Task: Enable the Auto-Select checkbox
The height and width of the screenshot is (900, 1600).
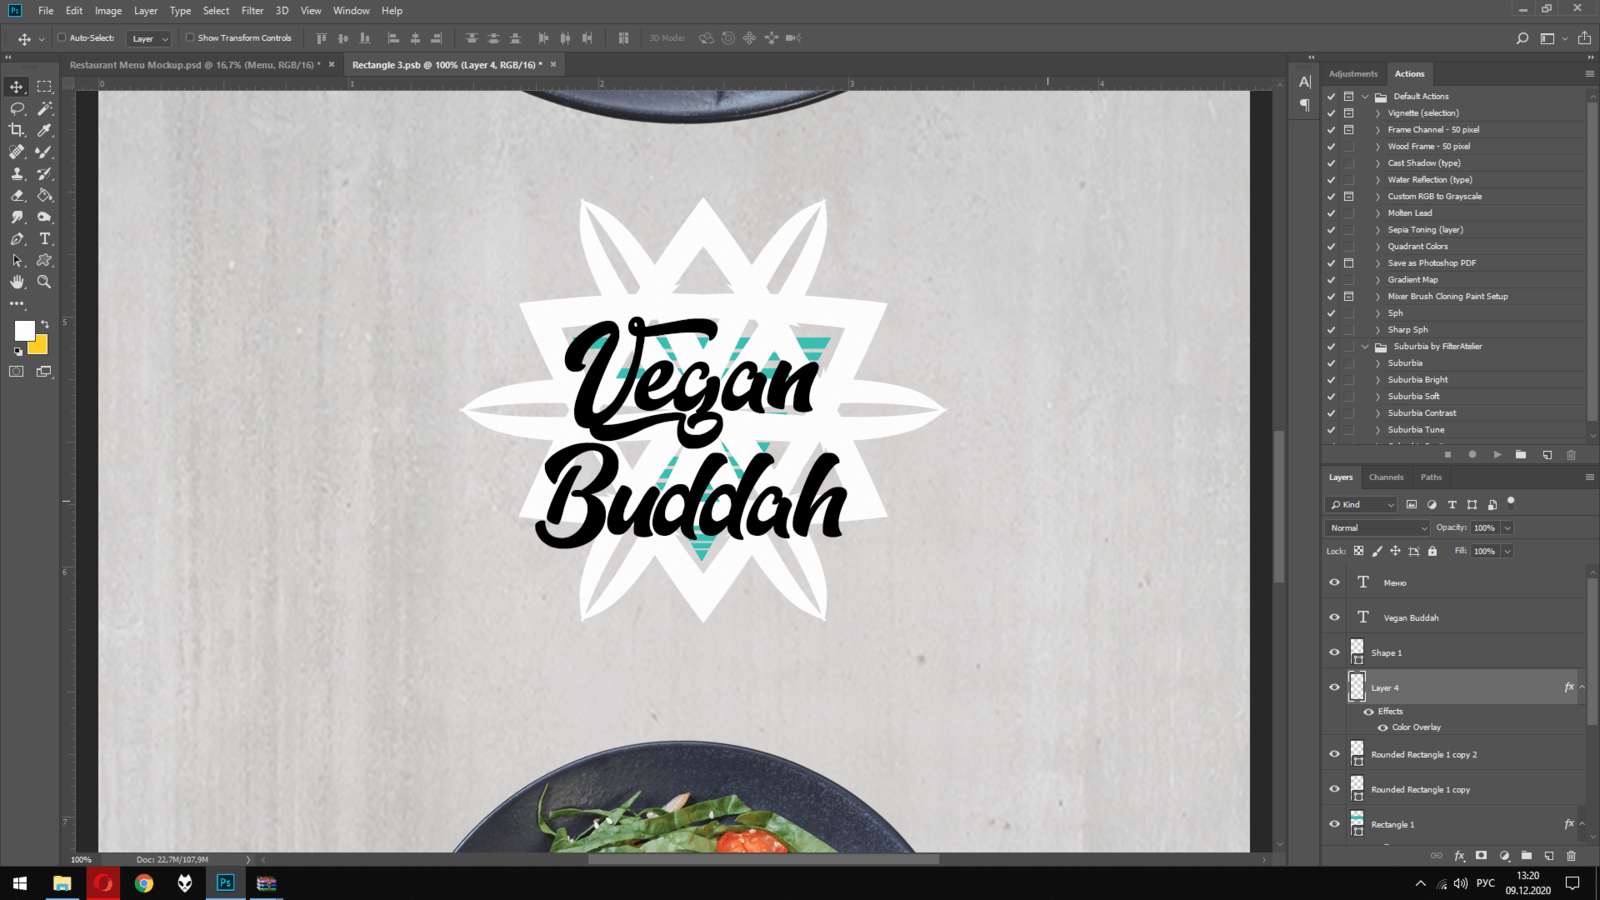Action: click(62, 38)
